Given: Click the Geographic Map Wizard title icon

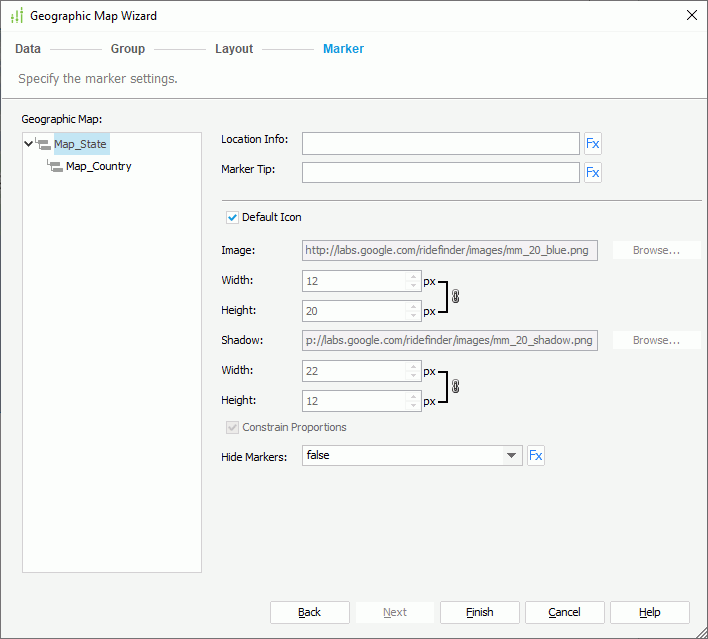Looking at the screenshot, I should (16, 16).
